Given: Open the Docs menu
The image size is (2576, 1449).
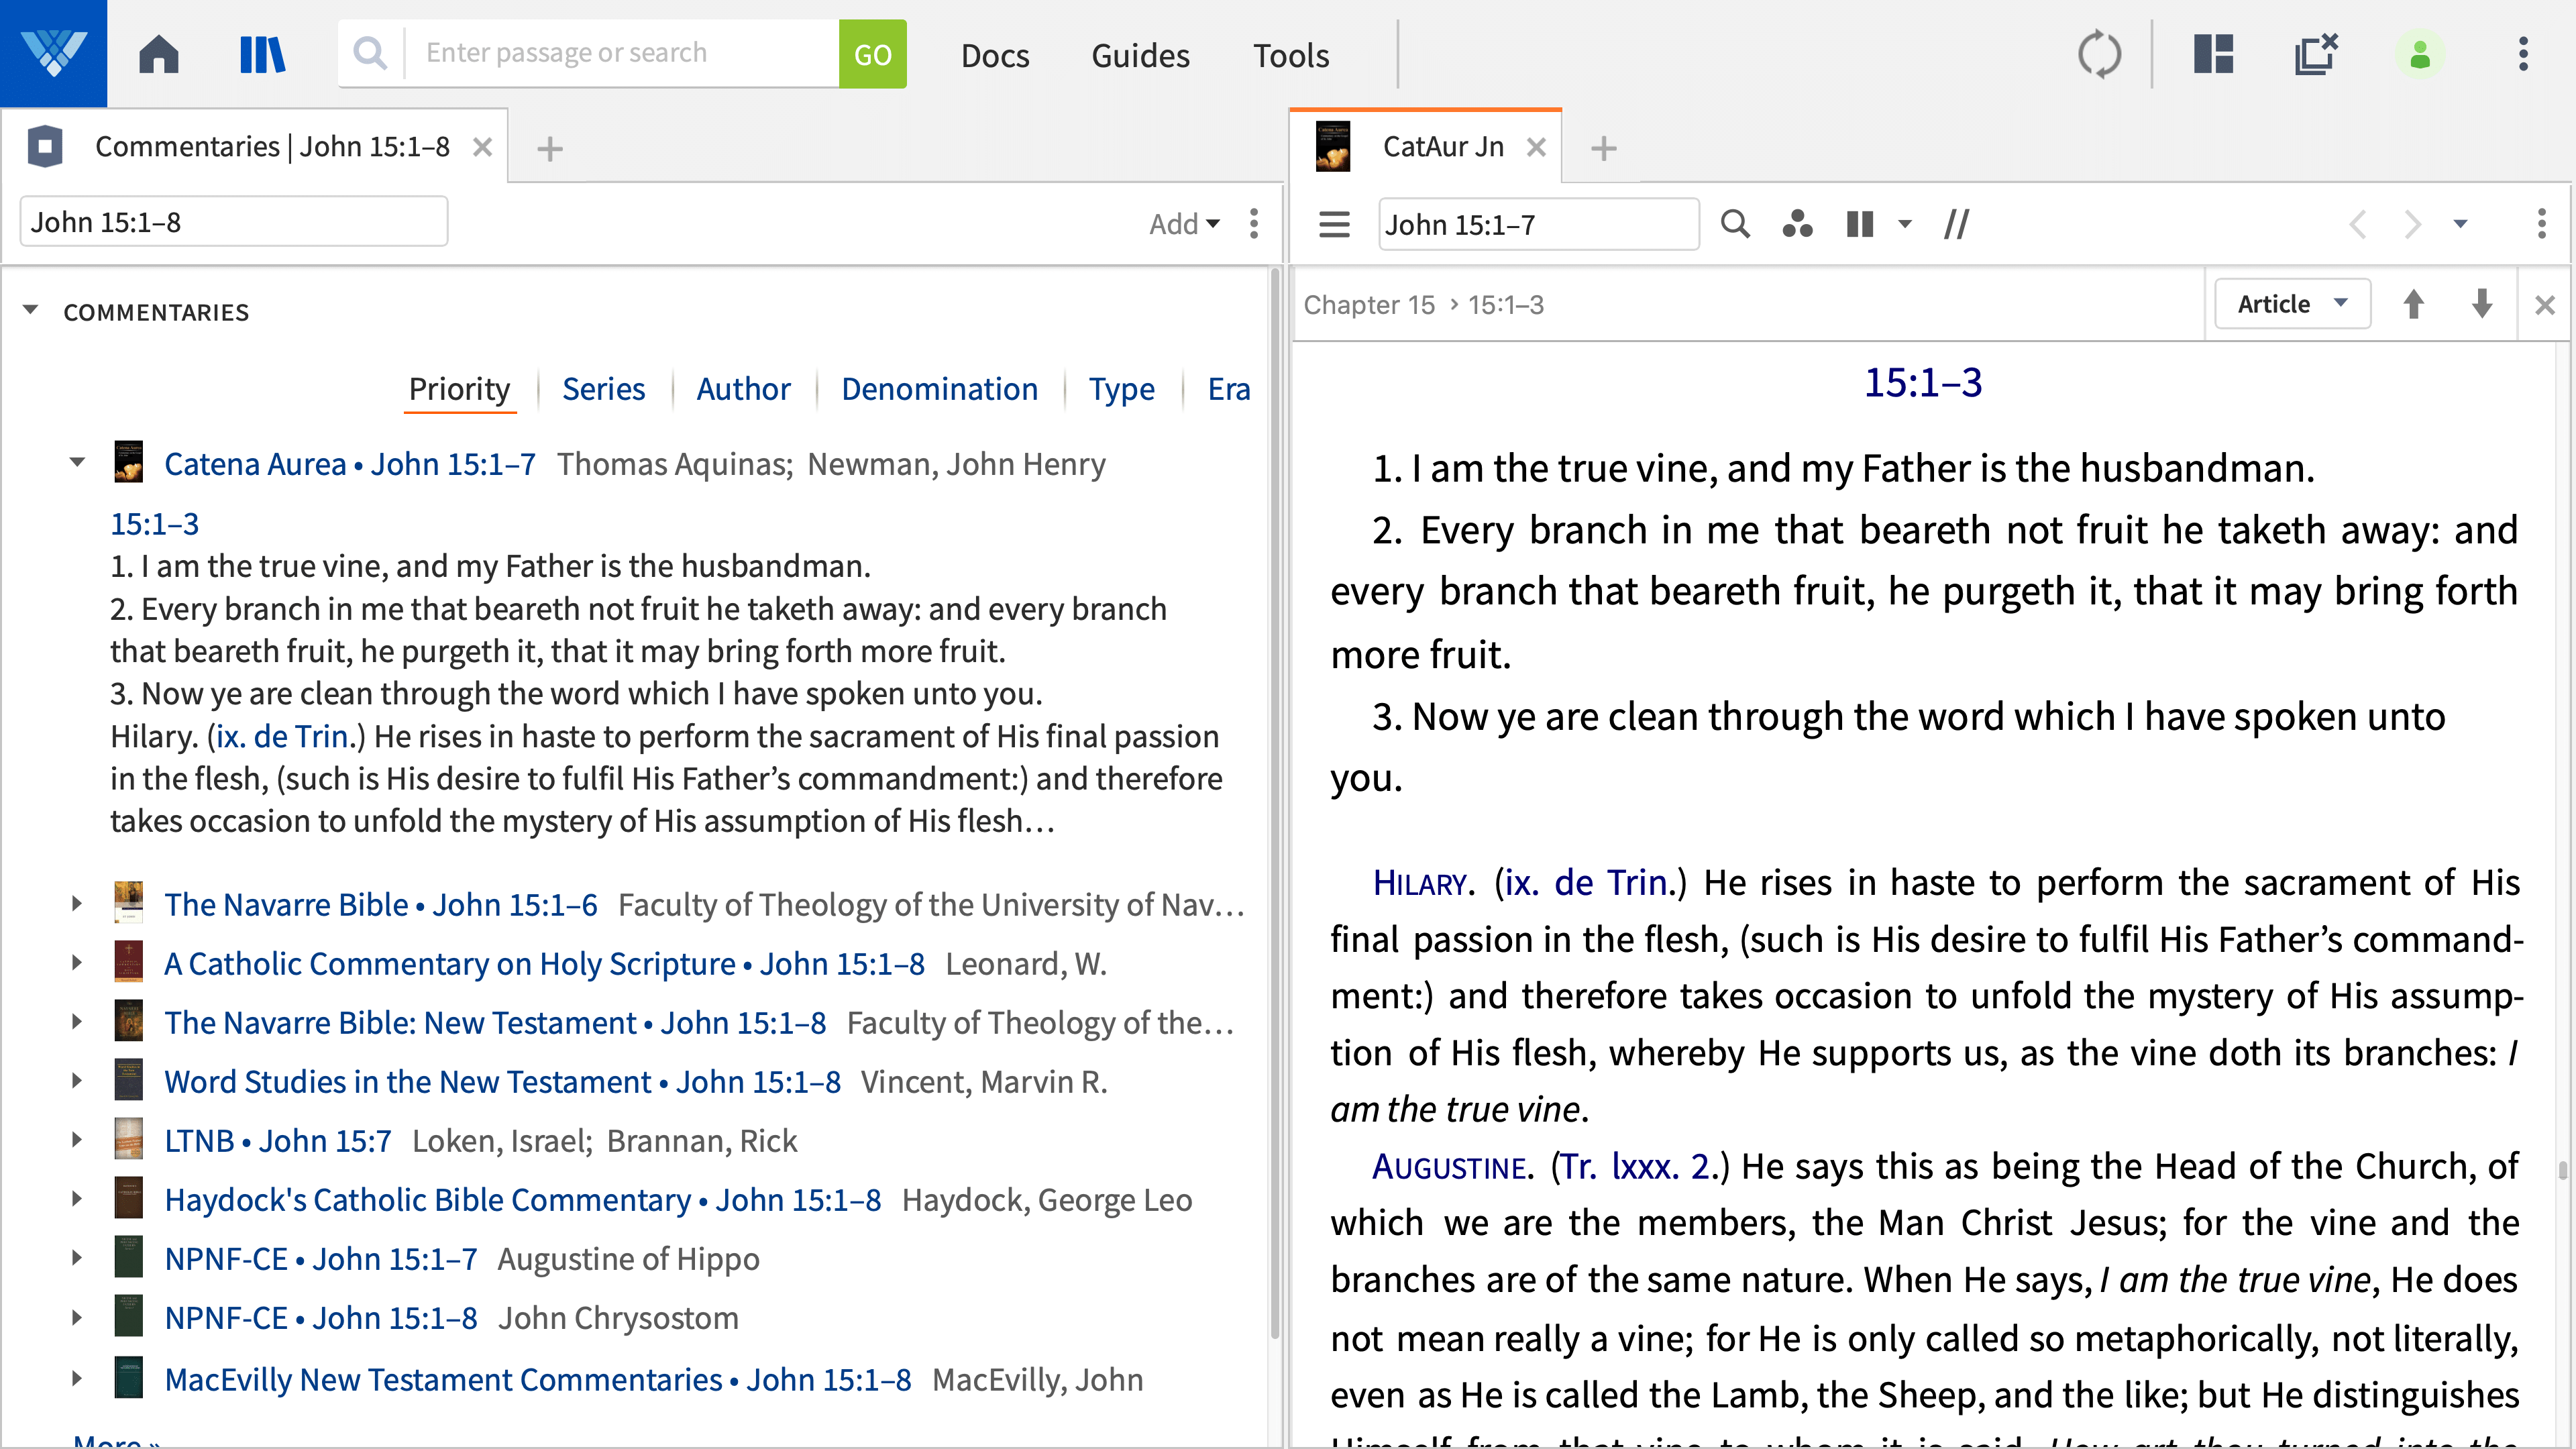Looking at the screenshot, I should 995,55.
